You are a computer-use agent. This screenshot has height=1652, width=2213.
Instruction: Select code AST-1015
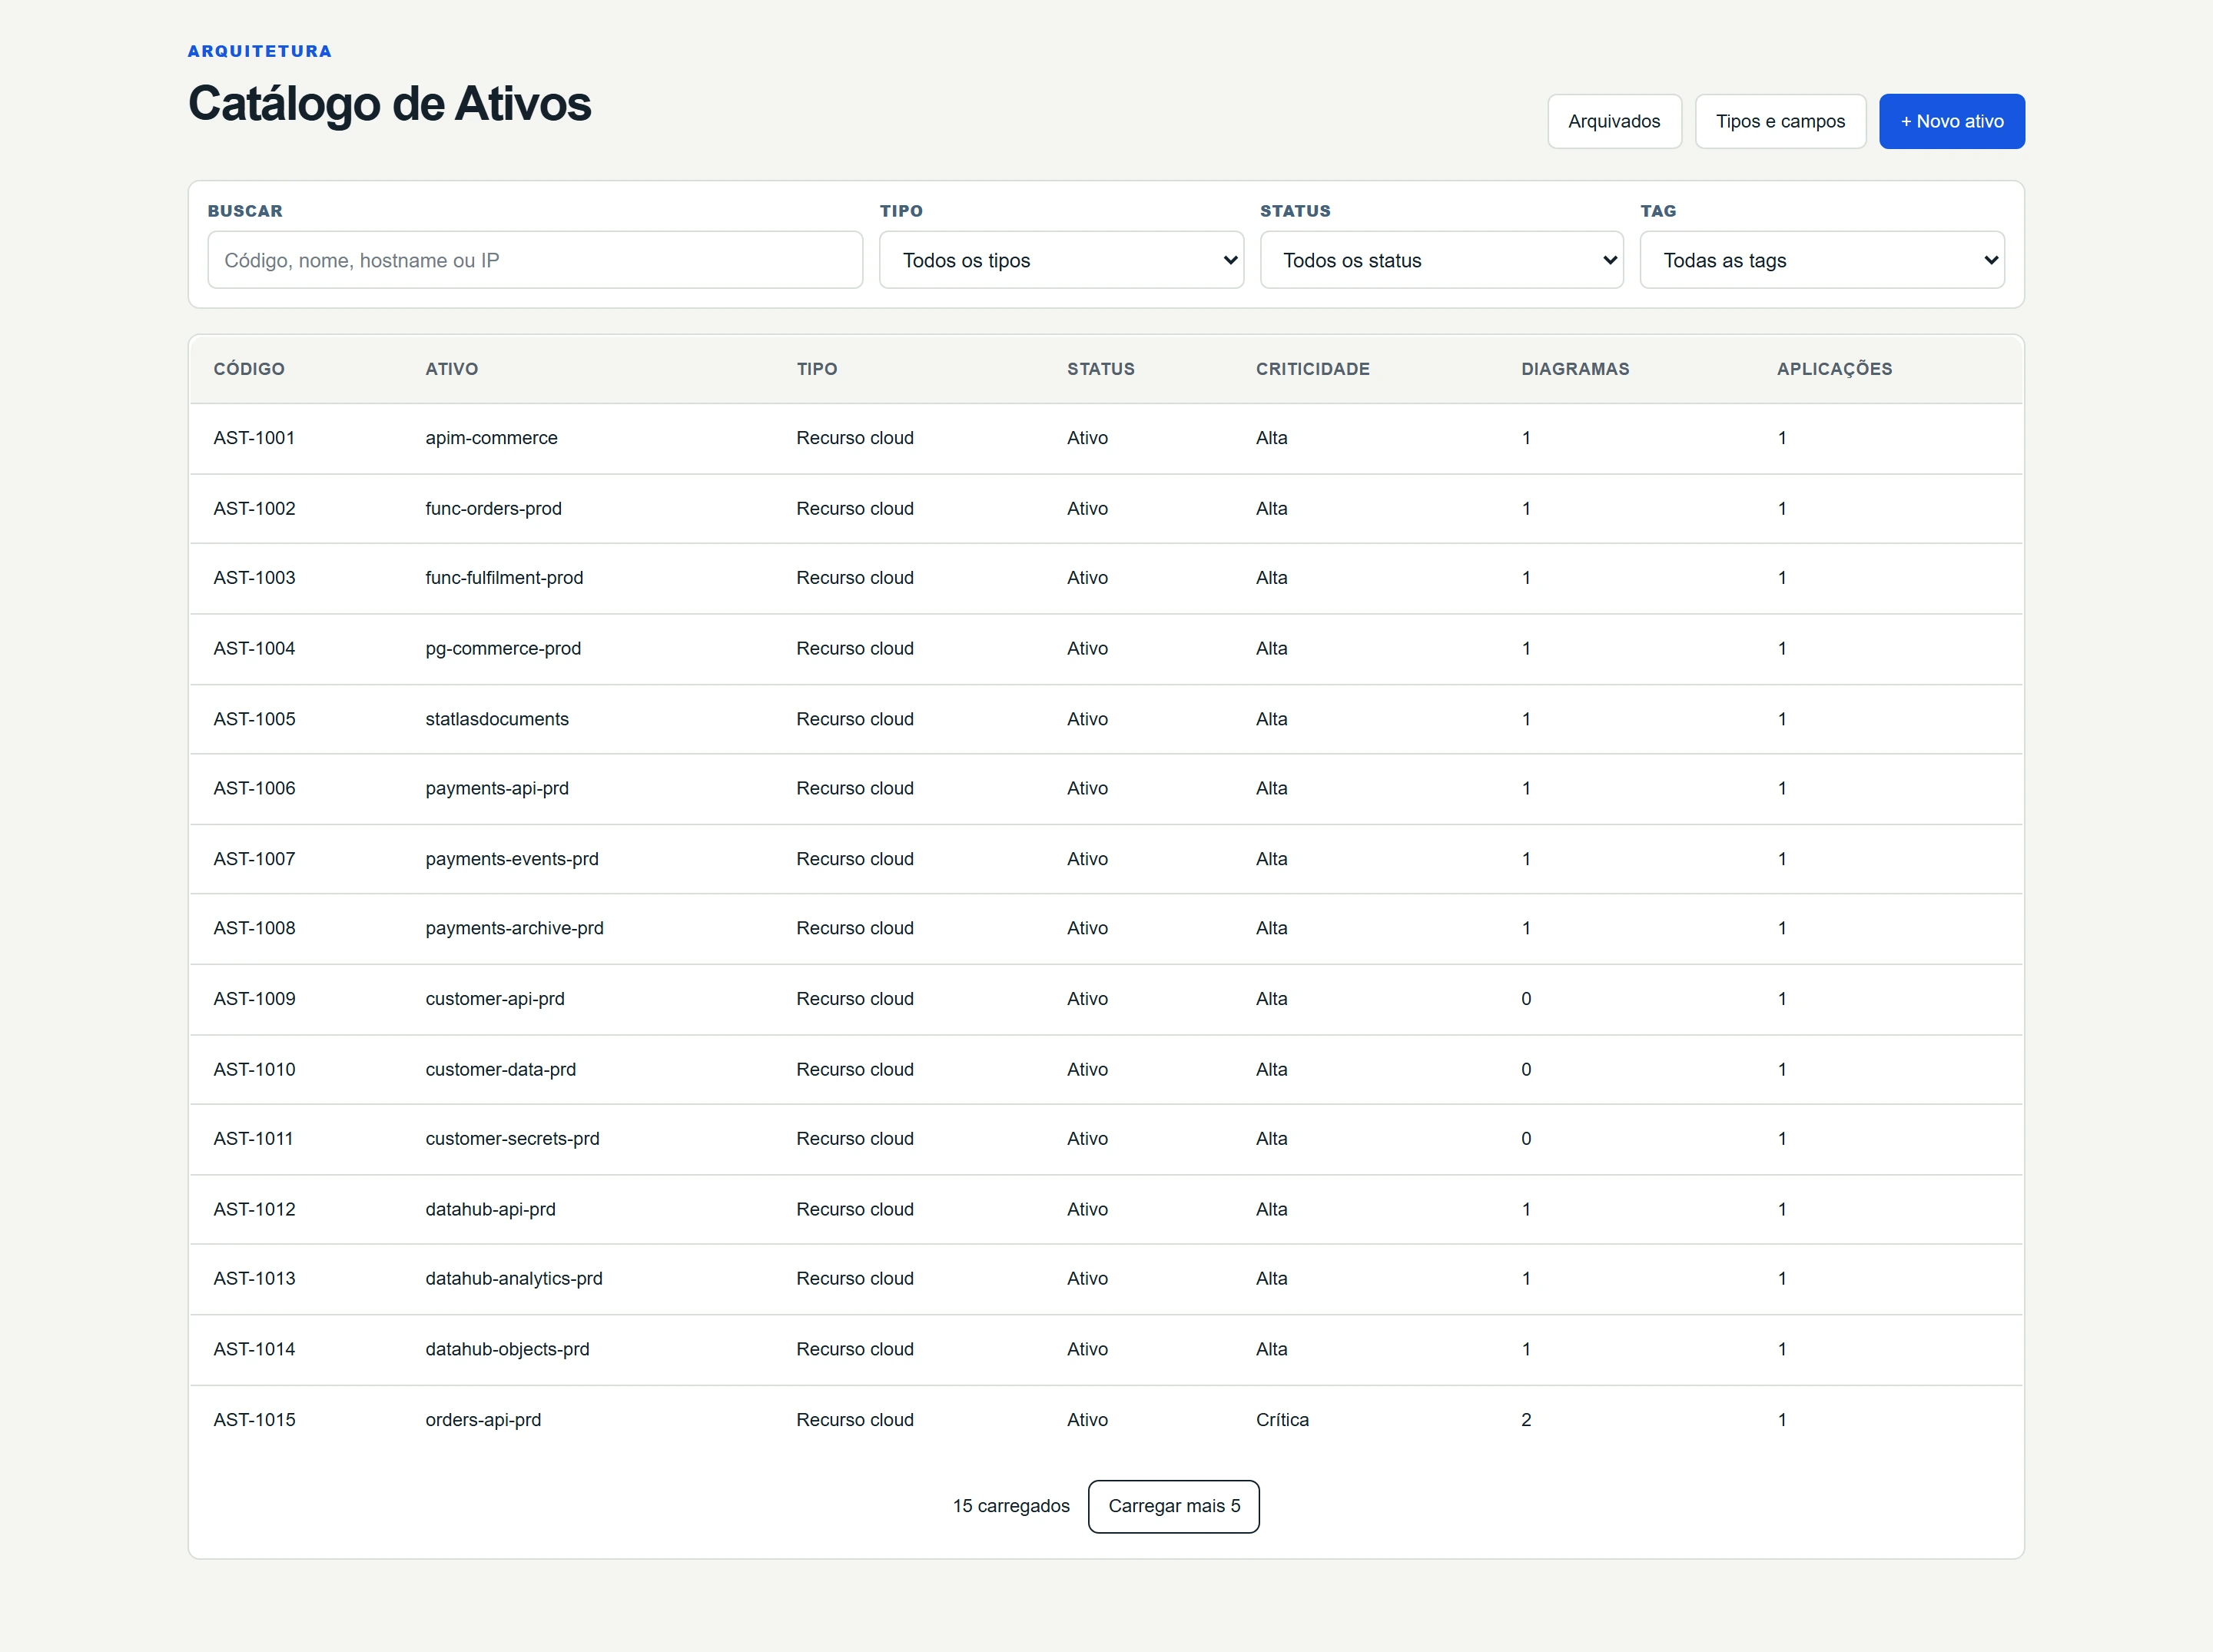(x=254, y=1420)
